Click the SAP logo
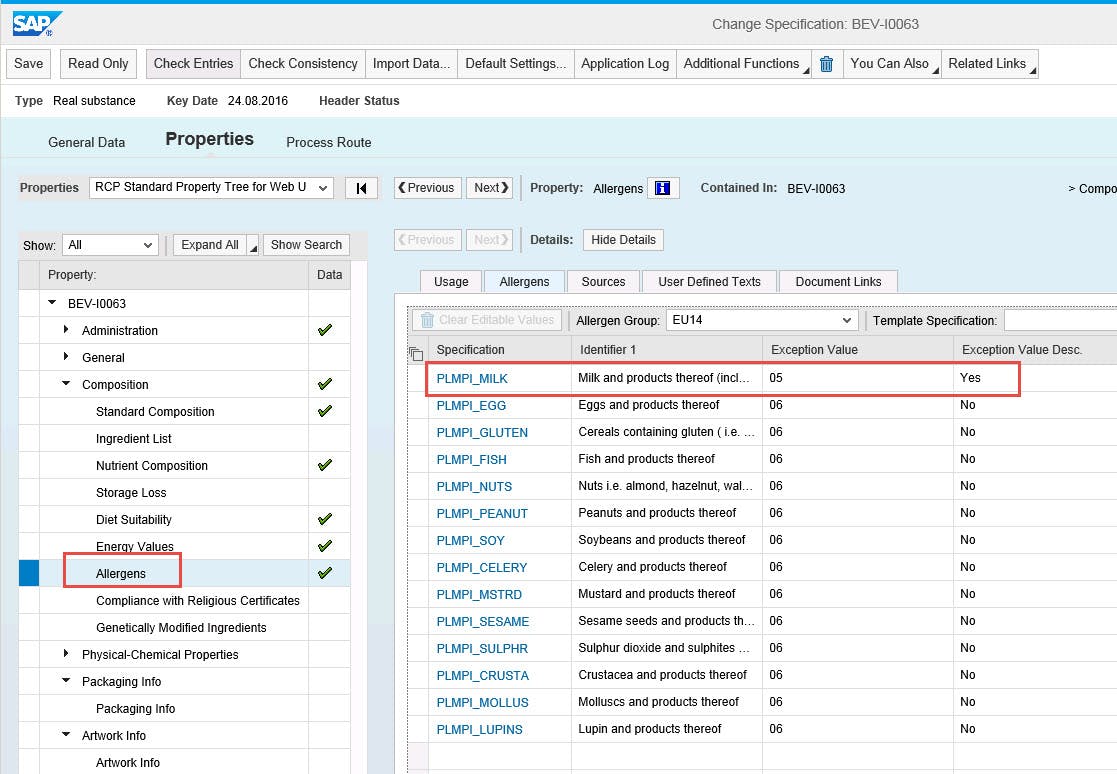 click(36, 24)
